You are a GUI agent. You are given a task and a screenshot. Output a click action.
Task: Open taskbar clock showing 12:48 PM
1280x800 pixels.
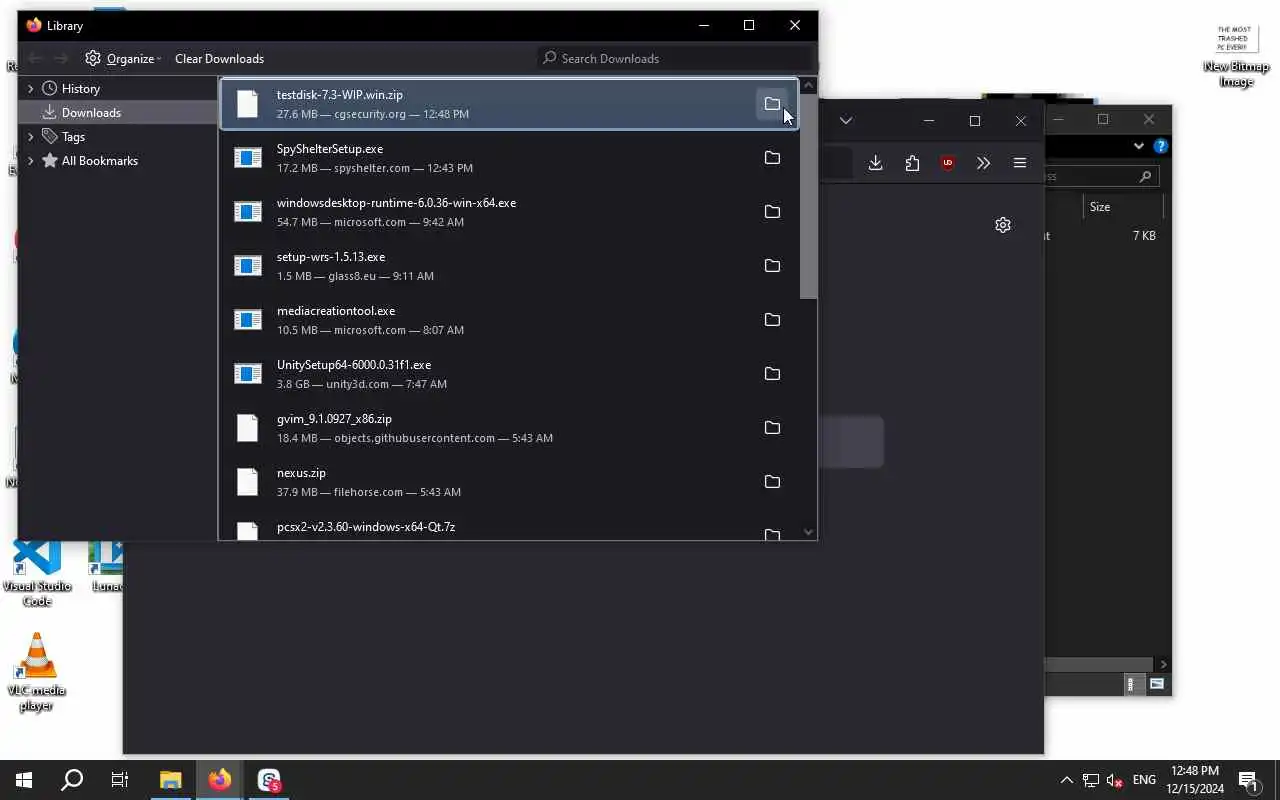coord(1195,780)
